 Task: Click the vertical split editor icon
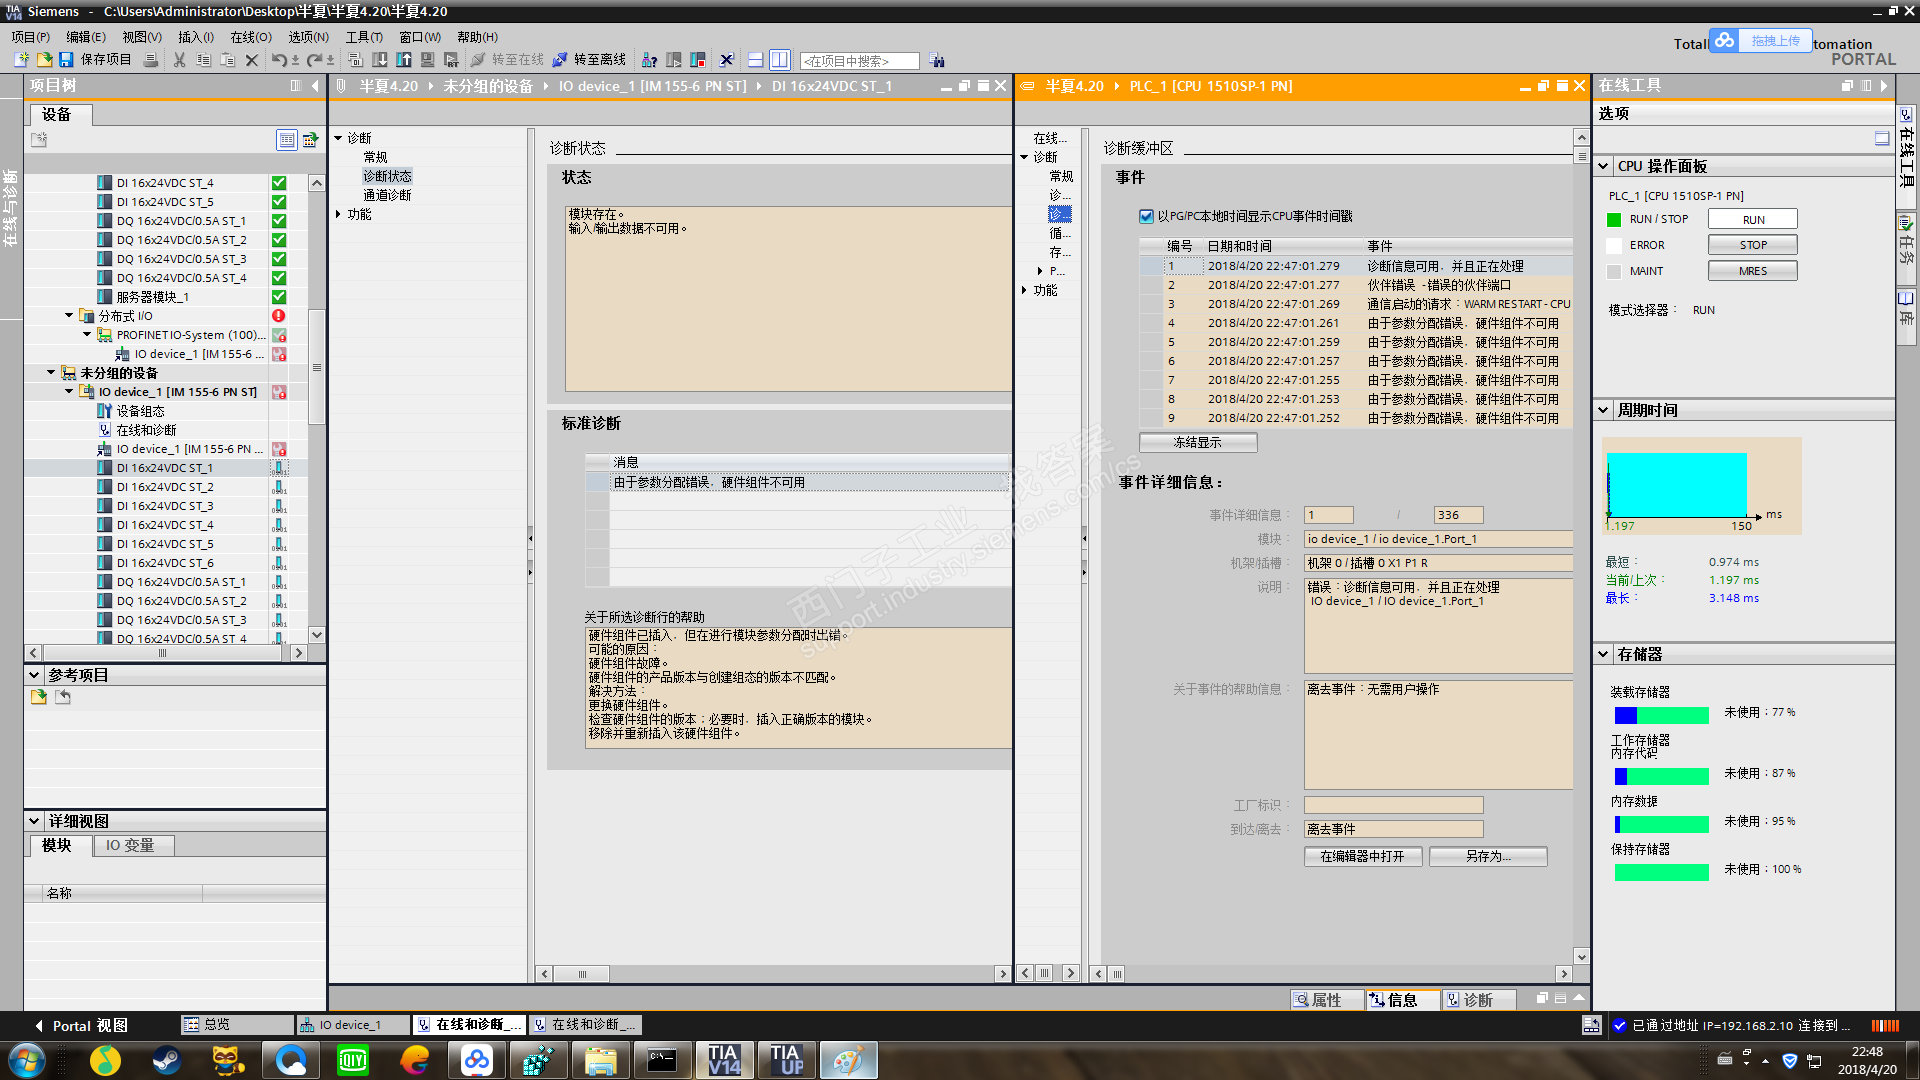pyautogui.click(x=780, y=60)
